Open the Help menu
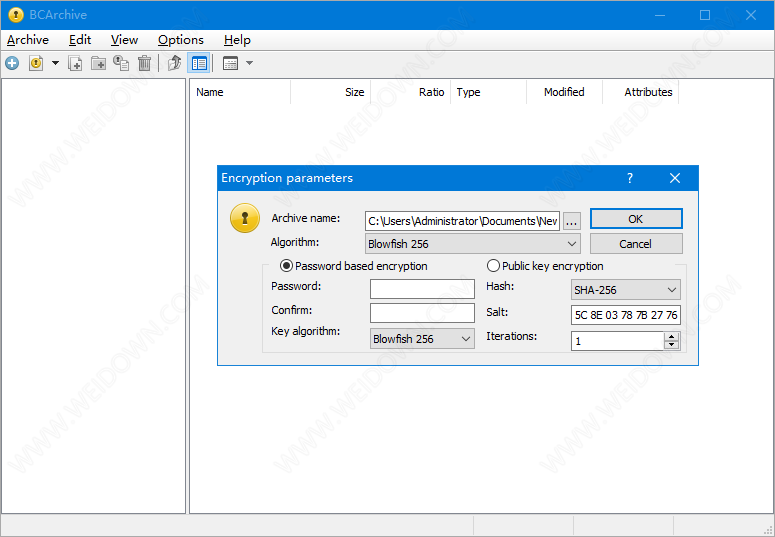The height and width of the screenshot is (537, 775). (x=237, y=40)
